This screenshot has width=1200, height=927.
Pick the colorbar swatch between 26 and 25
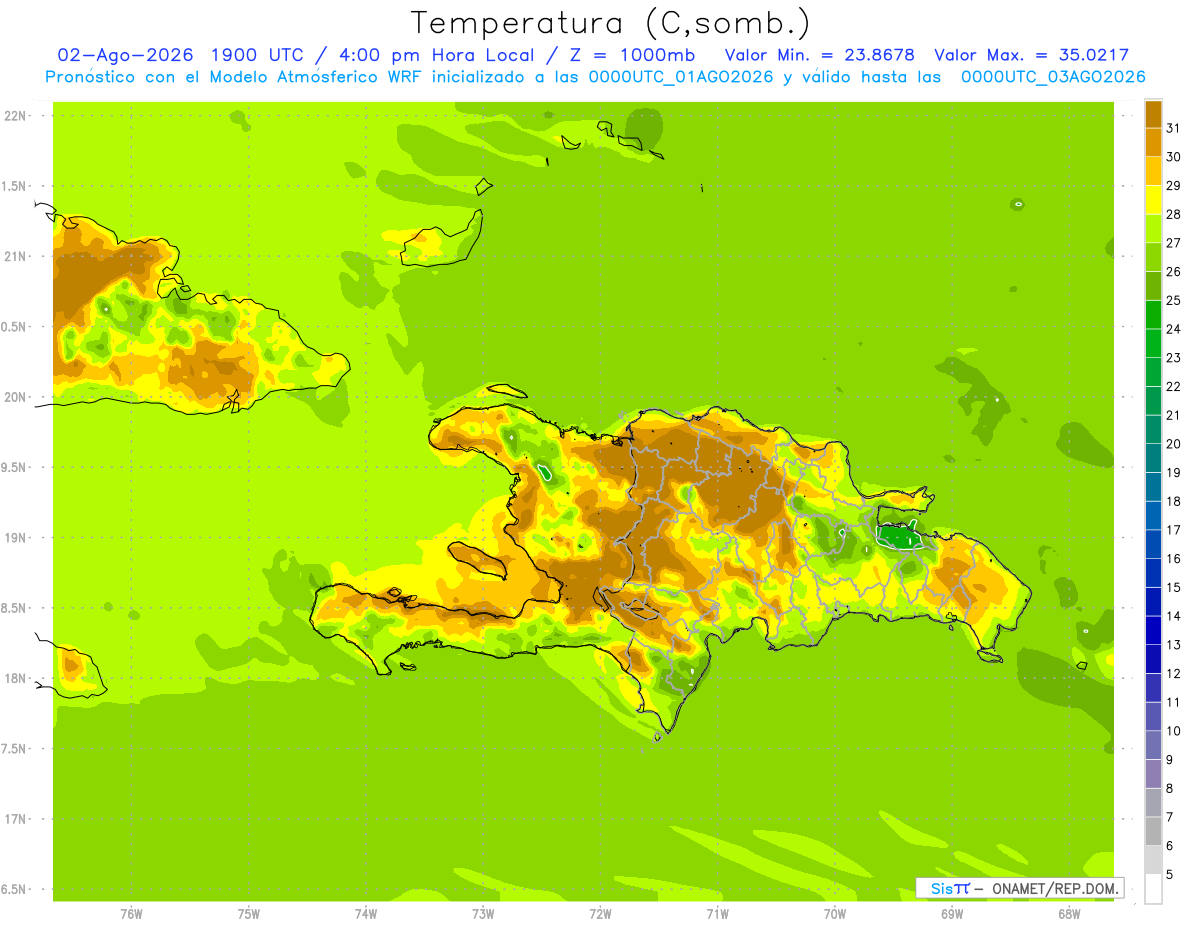(x=1153, y=286)
